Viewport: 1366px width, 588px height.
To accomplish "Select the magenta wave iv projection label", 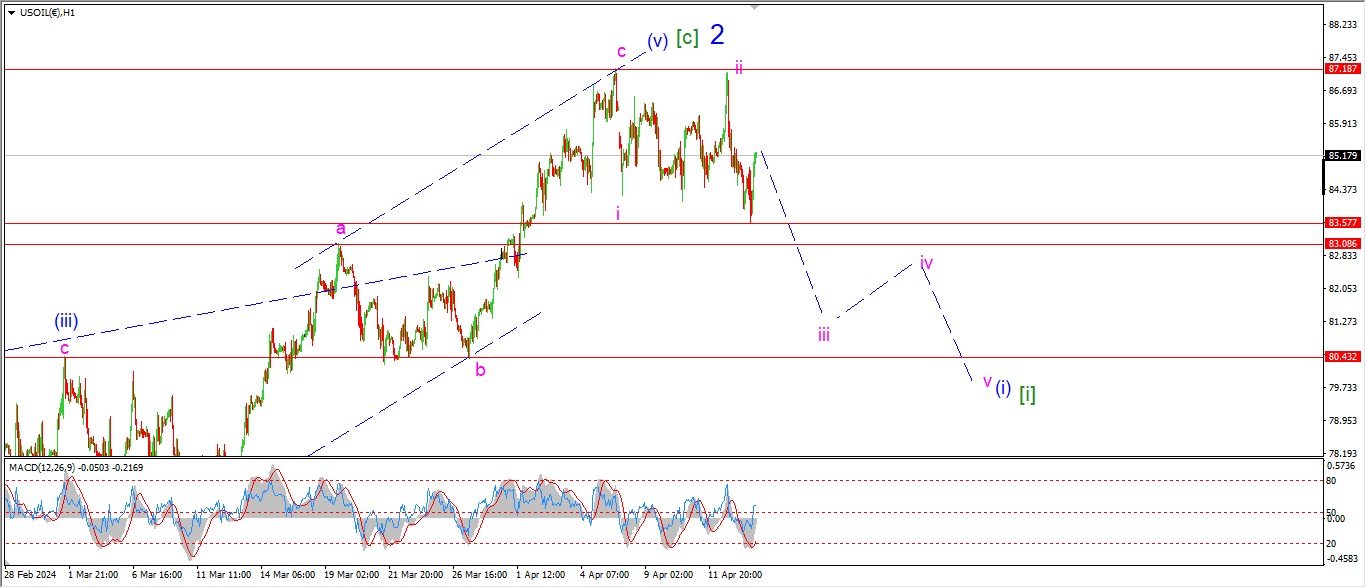I will pyautogui.click(x=927, y=264).
